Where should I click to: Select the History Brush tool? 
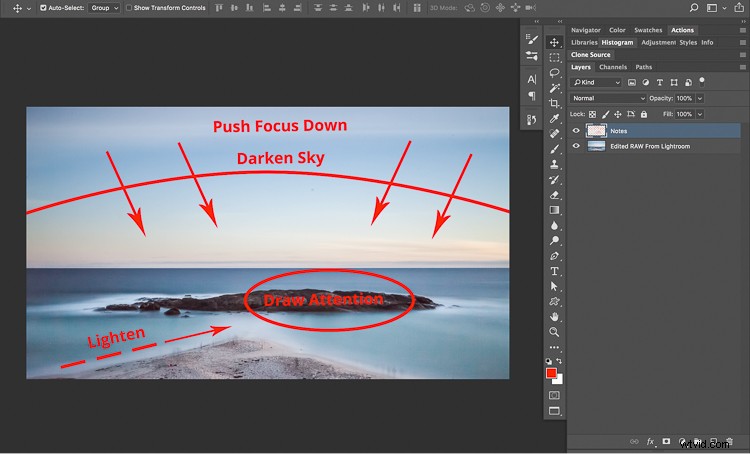(554, 180)
